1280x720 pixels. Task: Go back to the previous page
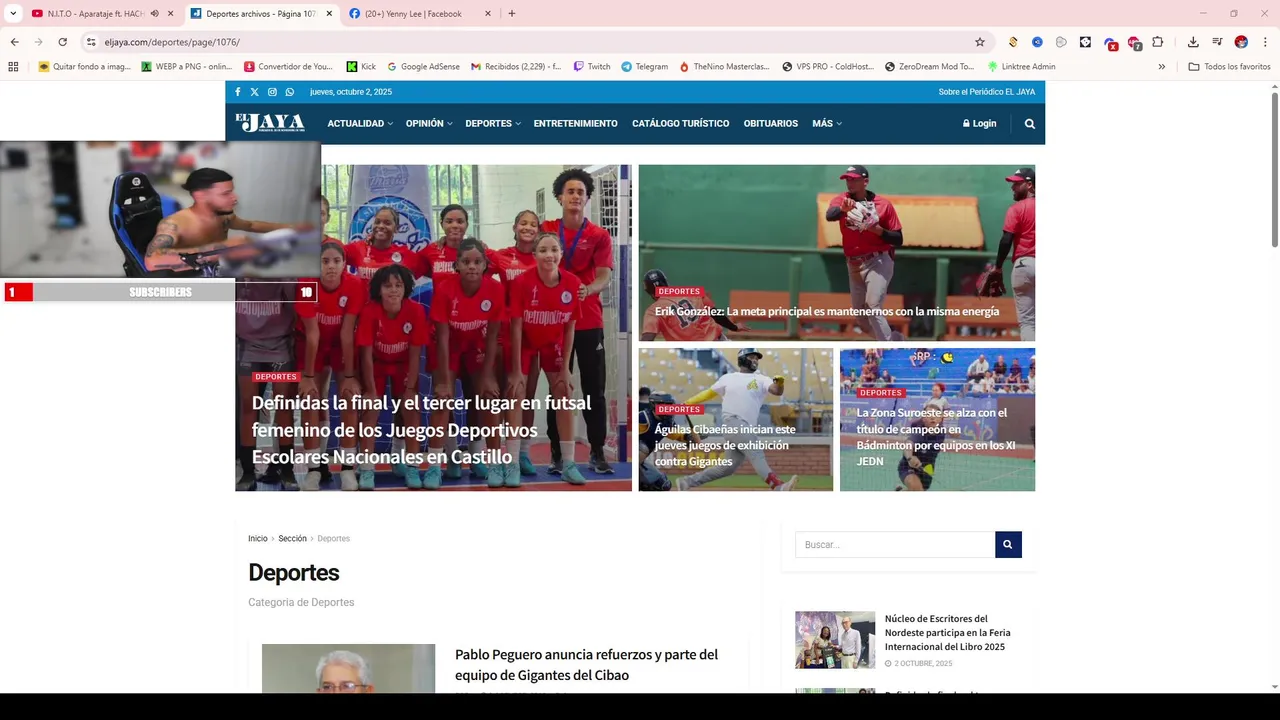[15, 42]
